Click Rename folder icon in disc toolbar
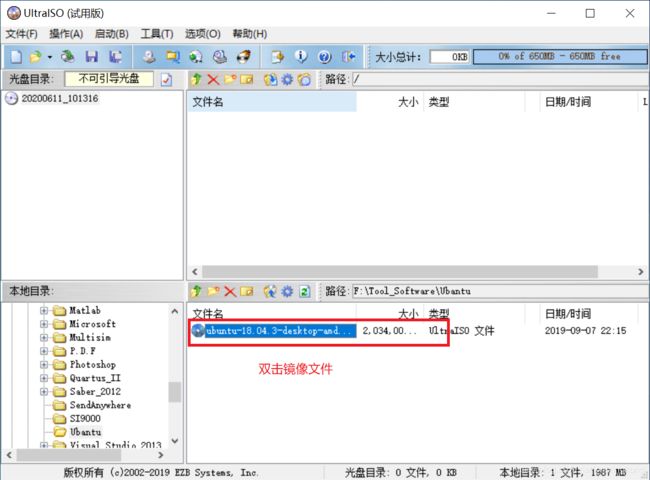Image resolution: width=650 pixels, height=480 pixels. pos(247,79)
